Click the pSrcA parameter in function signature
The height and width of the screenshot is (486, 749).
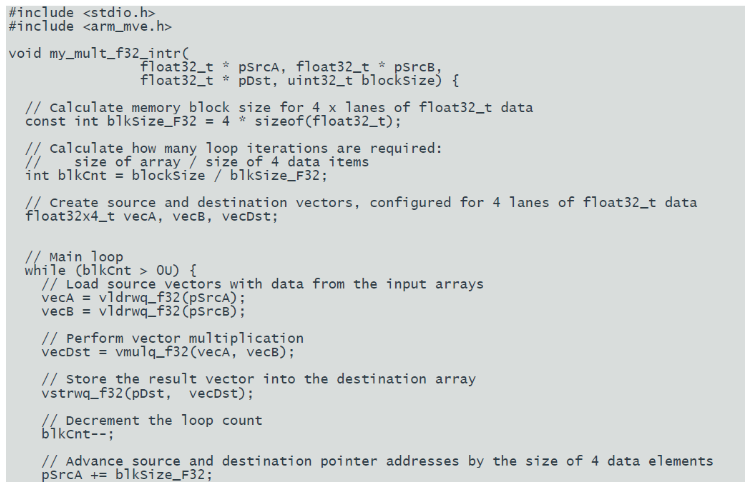pos(258,67)
